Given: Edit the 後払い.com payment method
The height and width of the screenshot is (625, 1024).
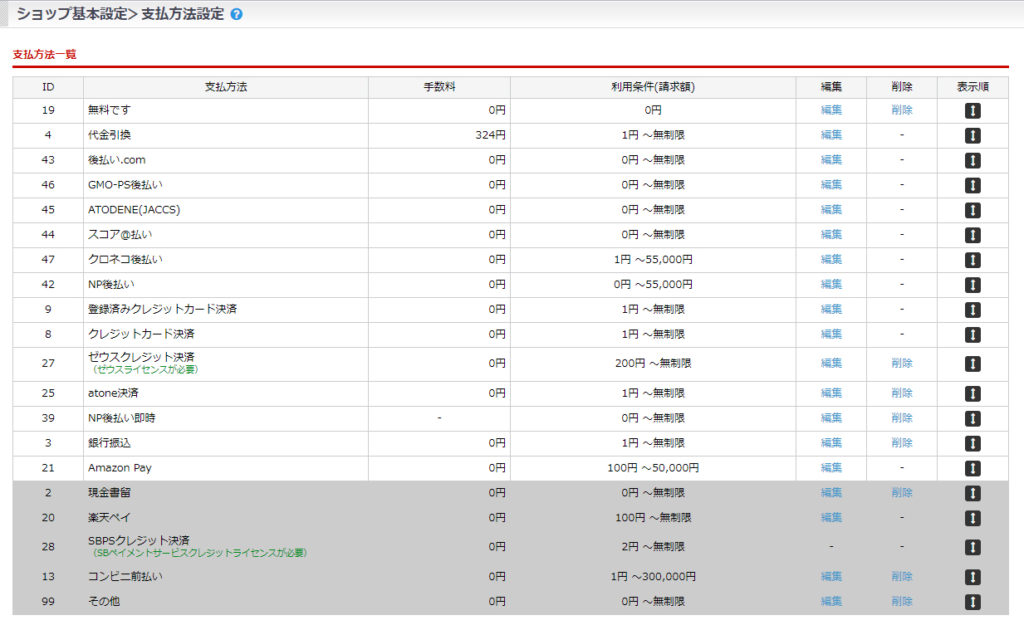Looking at the screenshot, I should click(x=831, y=160).
